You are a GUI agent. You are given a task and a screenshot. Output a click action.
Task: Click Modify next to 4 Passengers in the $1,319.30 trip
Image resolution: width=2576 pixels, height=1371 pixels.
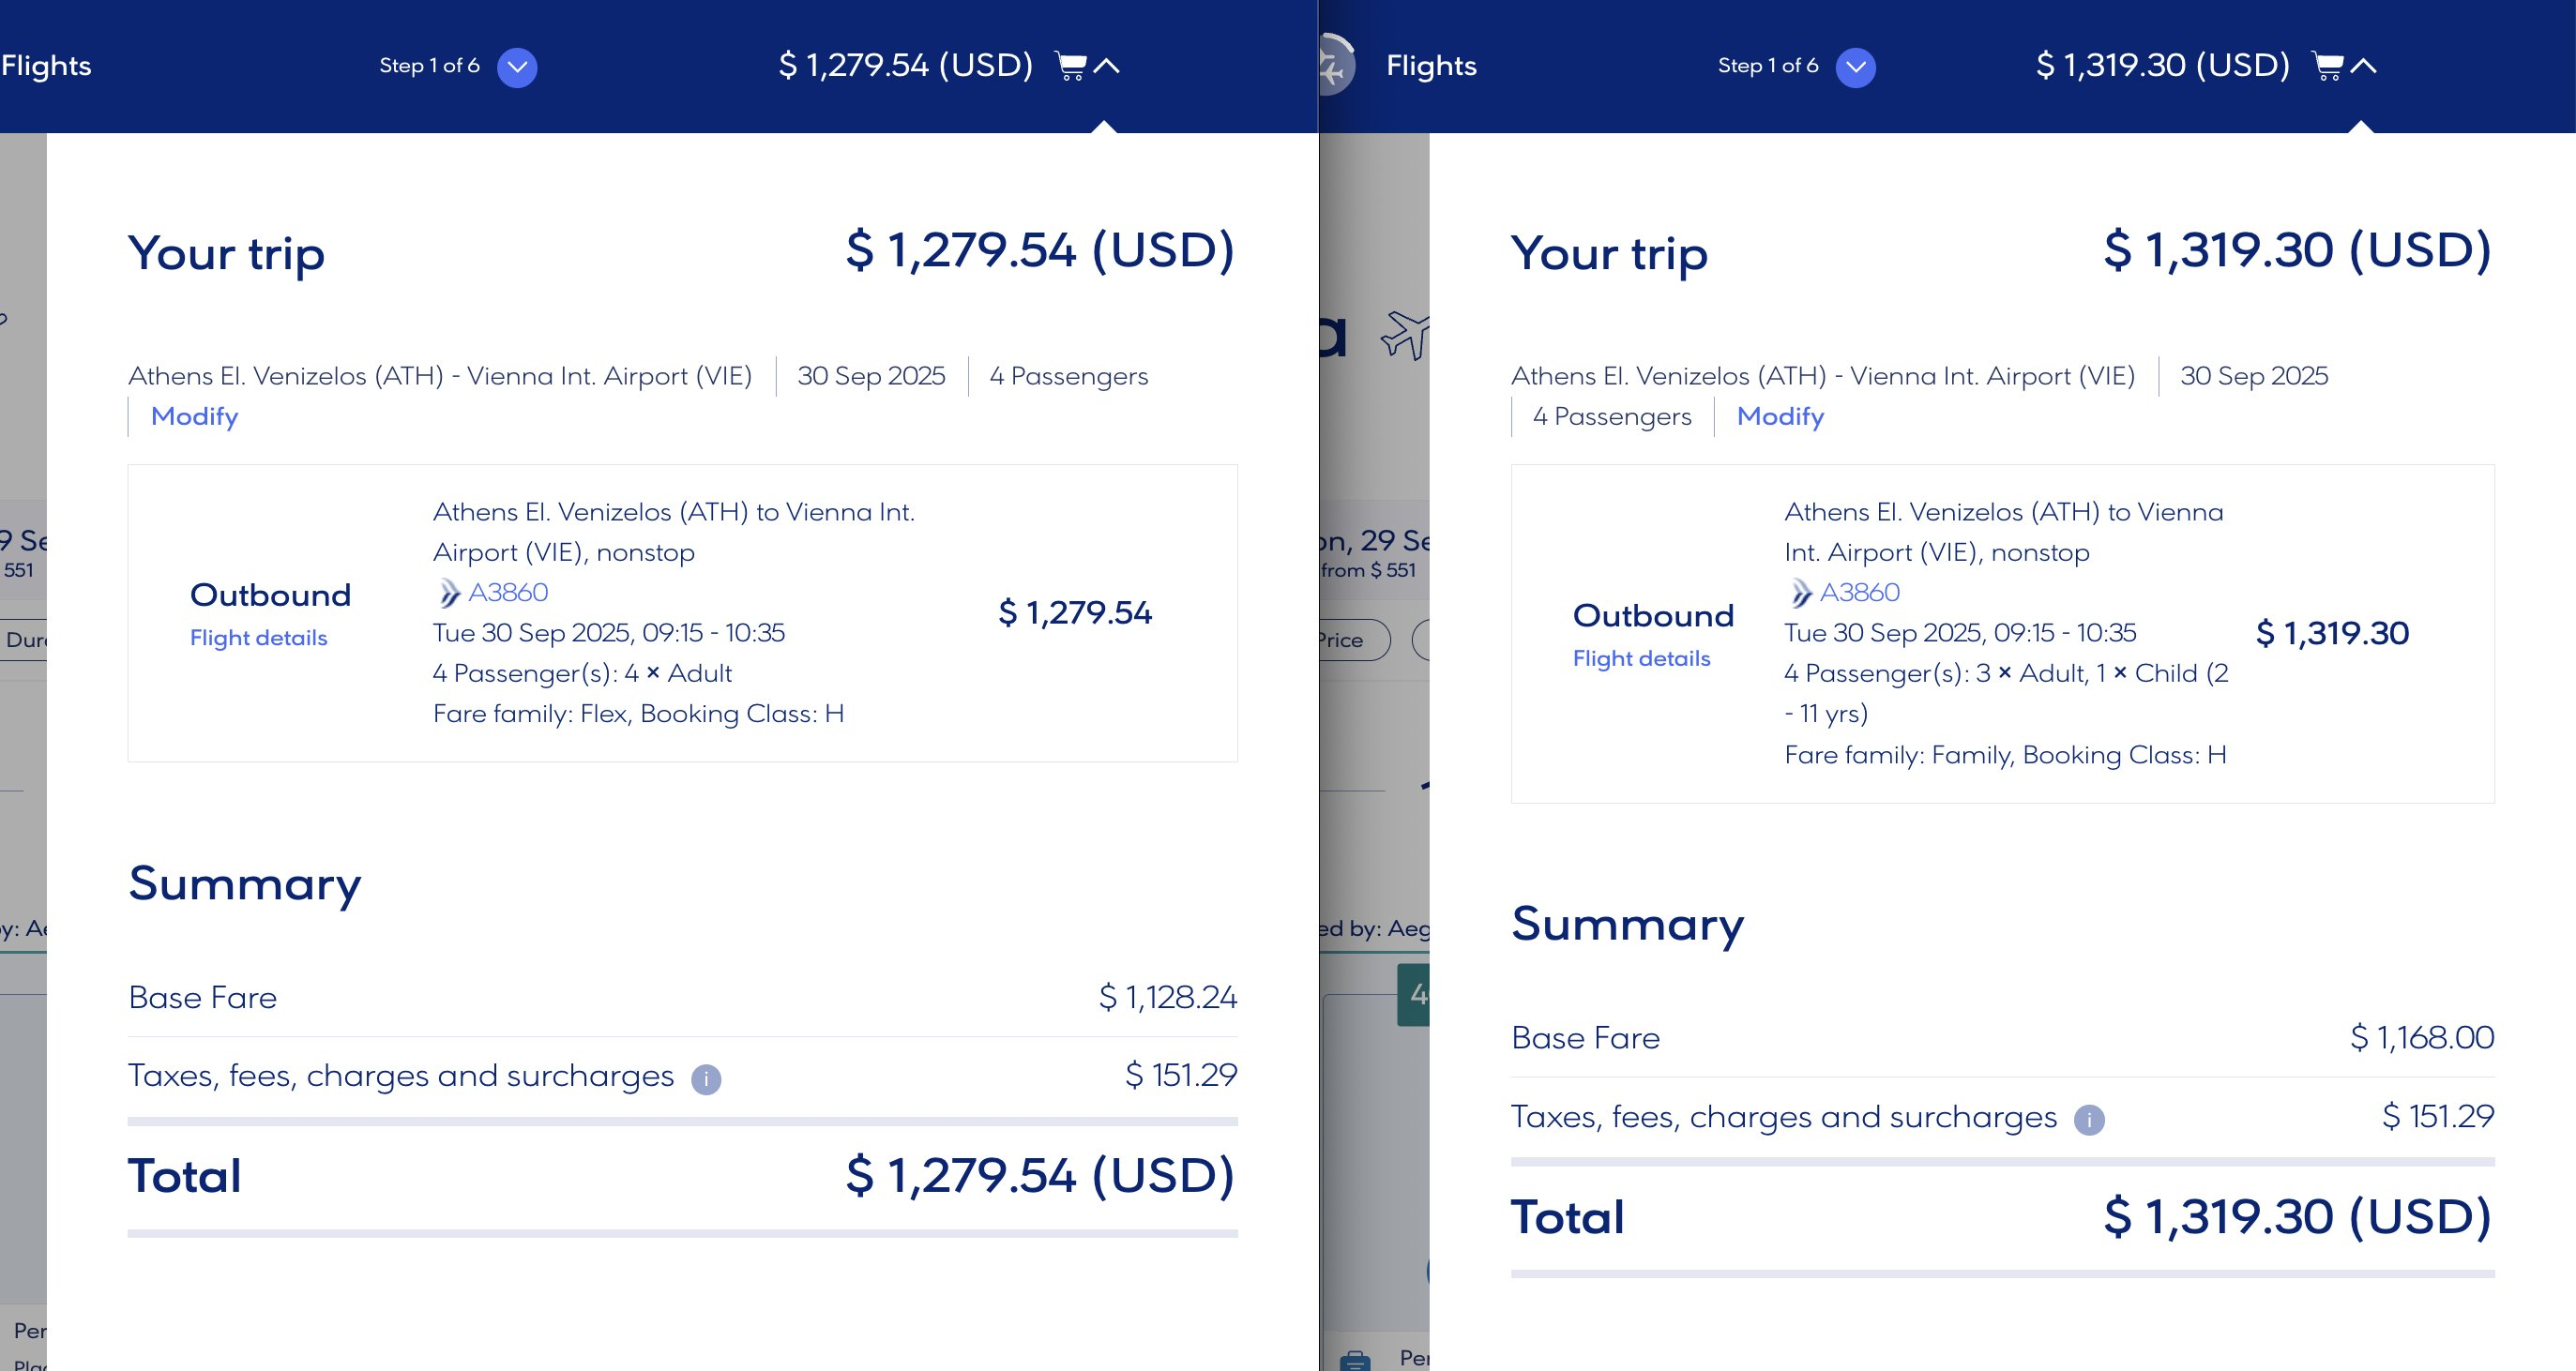(1780, 416)
